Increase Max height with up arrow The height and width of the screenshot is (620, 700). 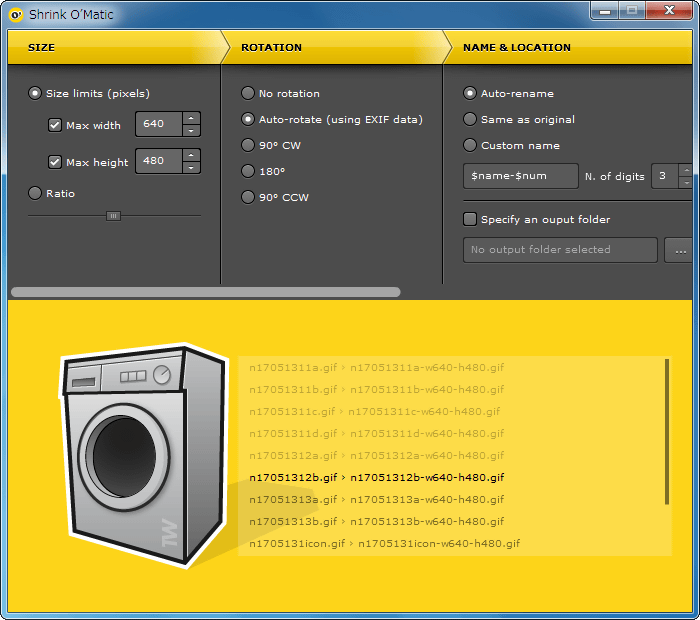pyautogui.click(x=191, y=155)
